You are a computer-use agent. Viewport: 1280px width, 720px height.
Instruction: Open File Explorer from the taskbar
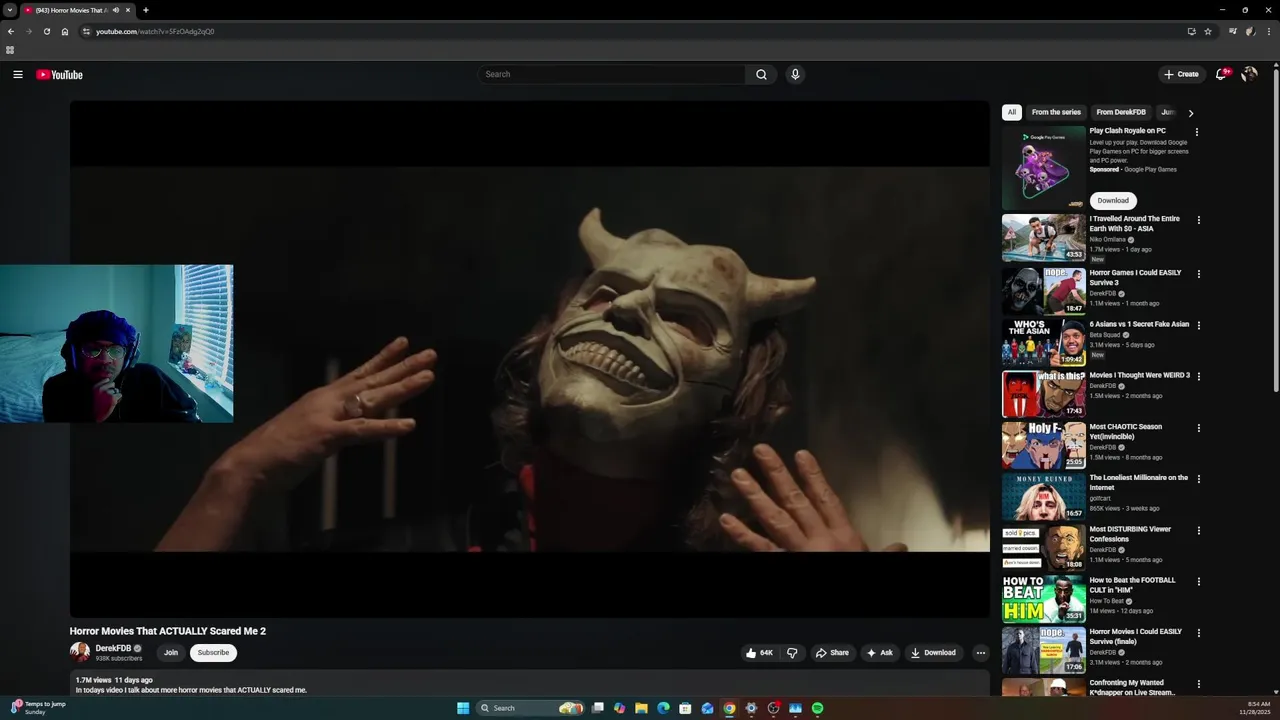pyautogui.click(x=641, y=708)
